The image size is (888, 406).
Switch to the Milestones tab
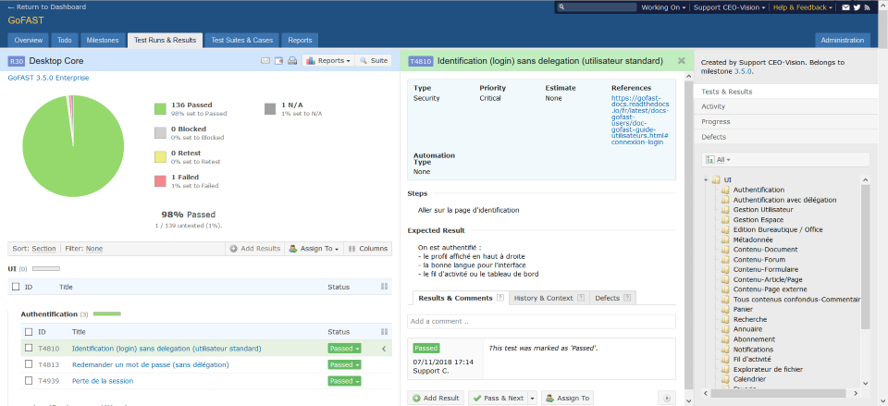click(103, 40)
